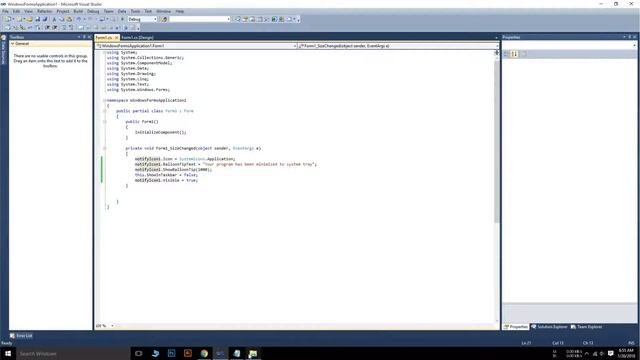Click the Alphabetical sort icon in Properties
The height and width of the screenshot is (360, 640).
(x=514, y=53)
